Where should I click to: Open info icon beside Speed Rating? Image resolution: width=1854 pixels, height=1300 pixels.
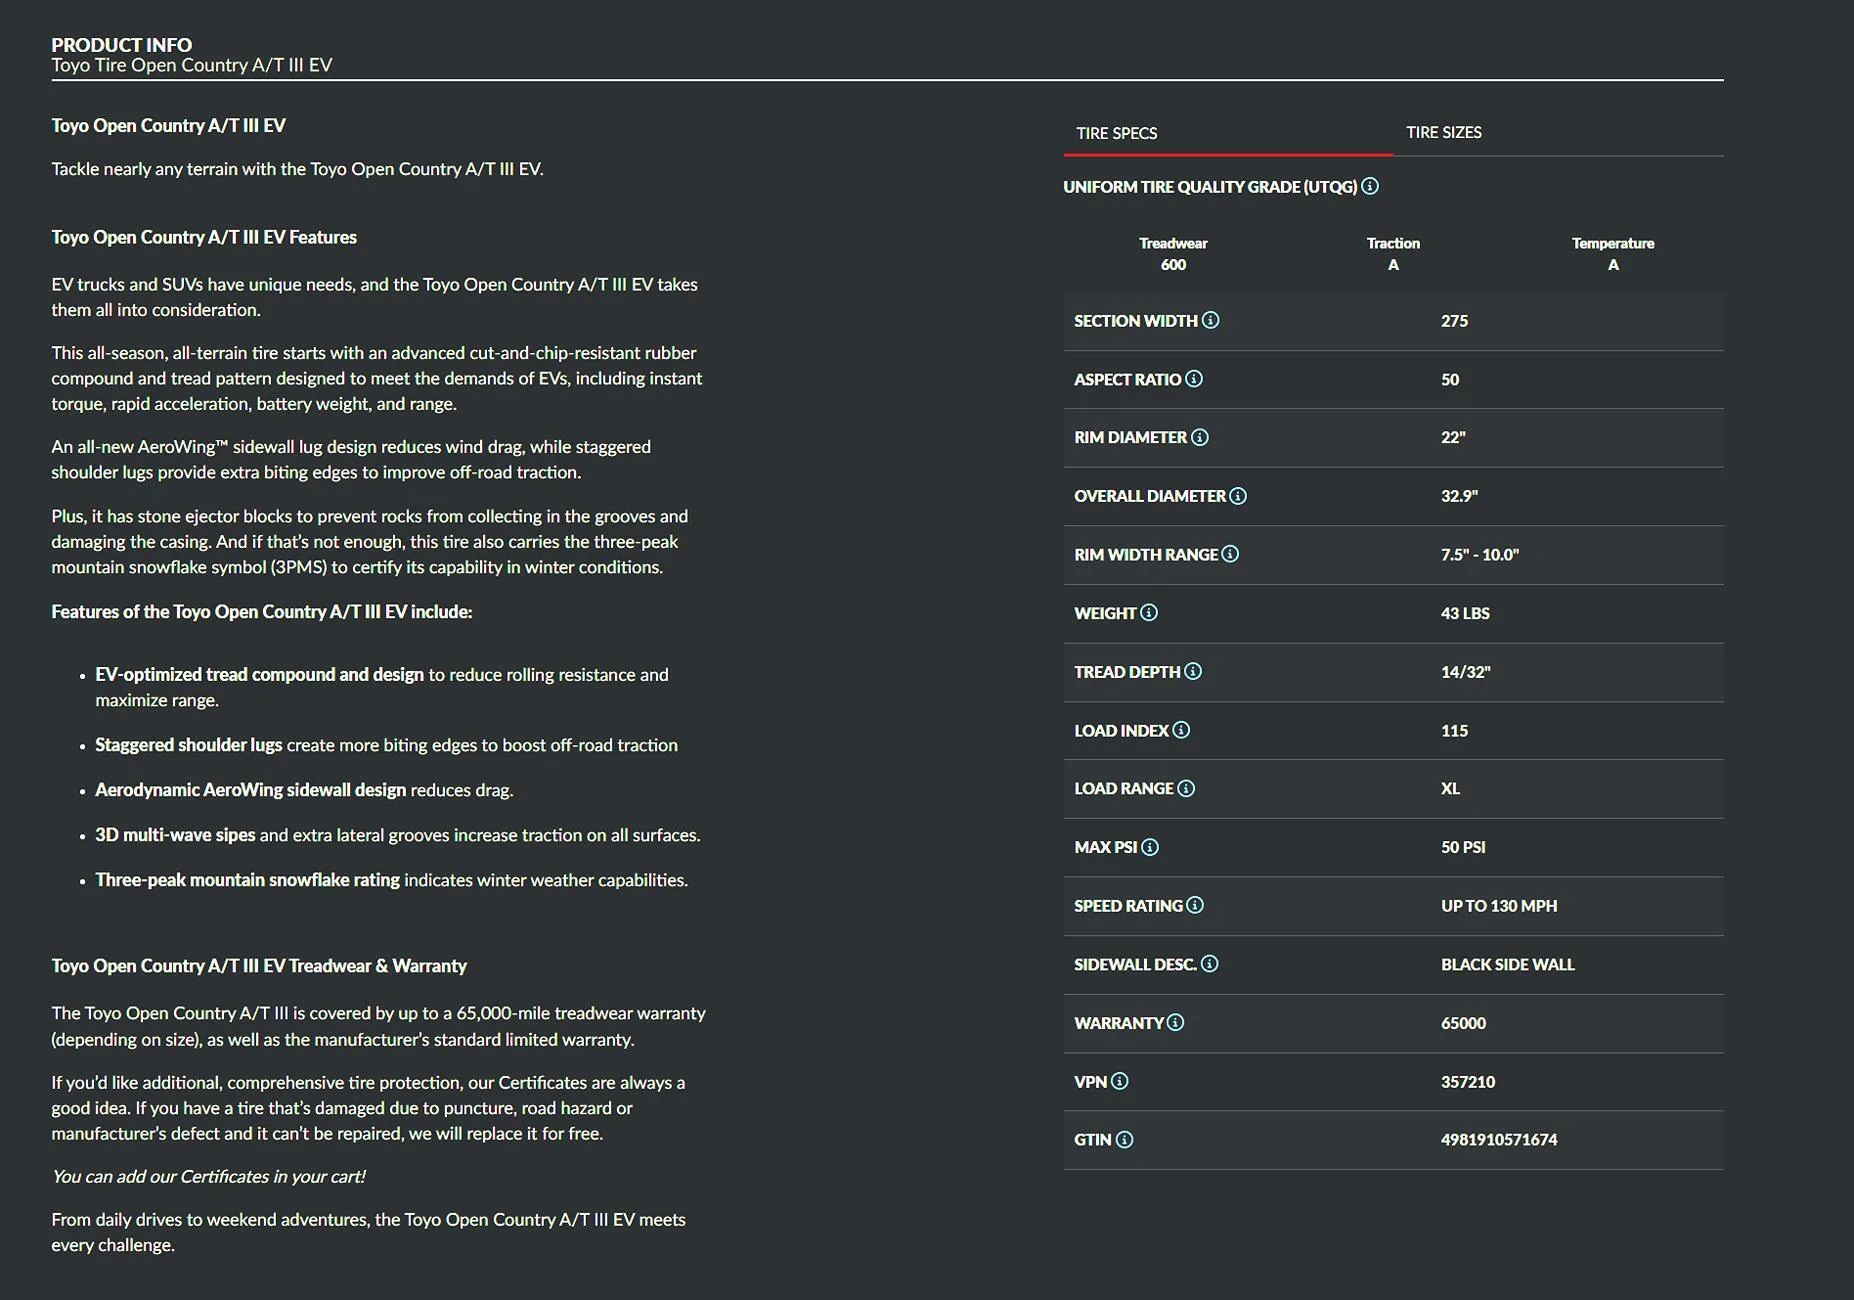(x=1195, y=905)
